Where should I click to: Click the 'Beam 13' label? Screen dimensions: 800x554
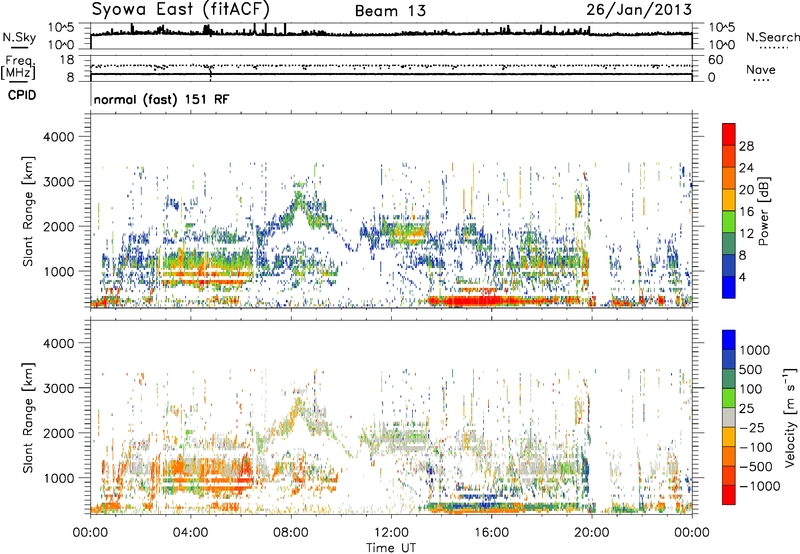click(390, 11)
